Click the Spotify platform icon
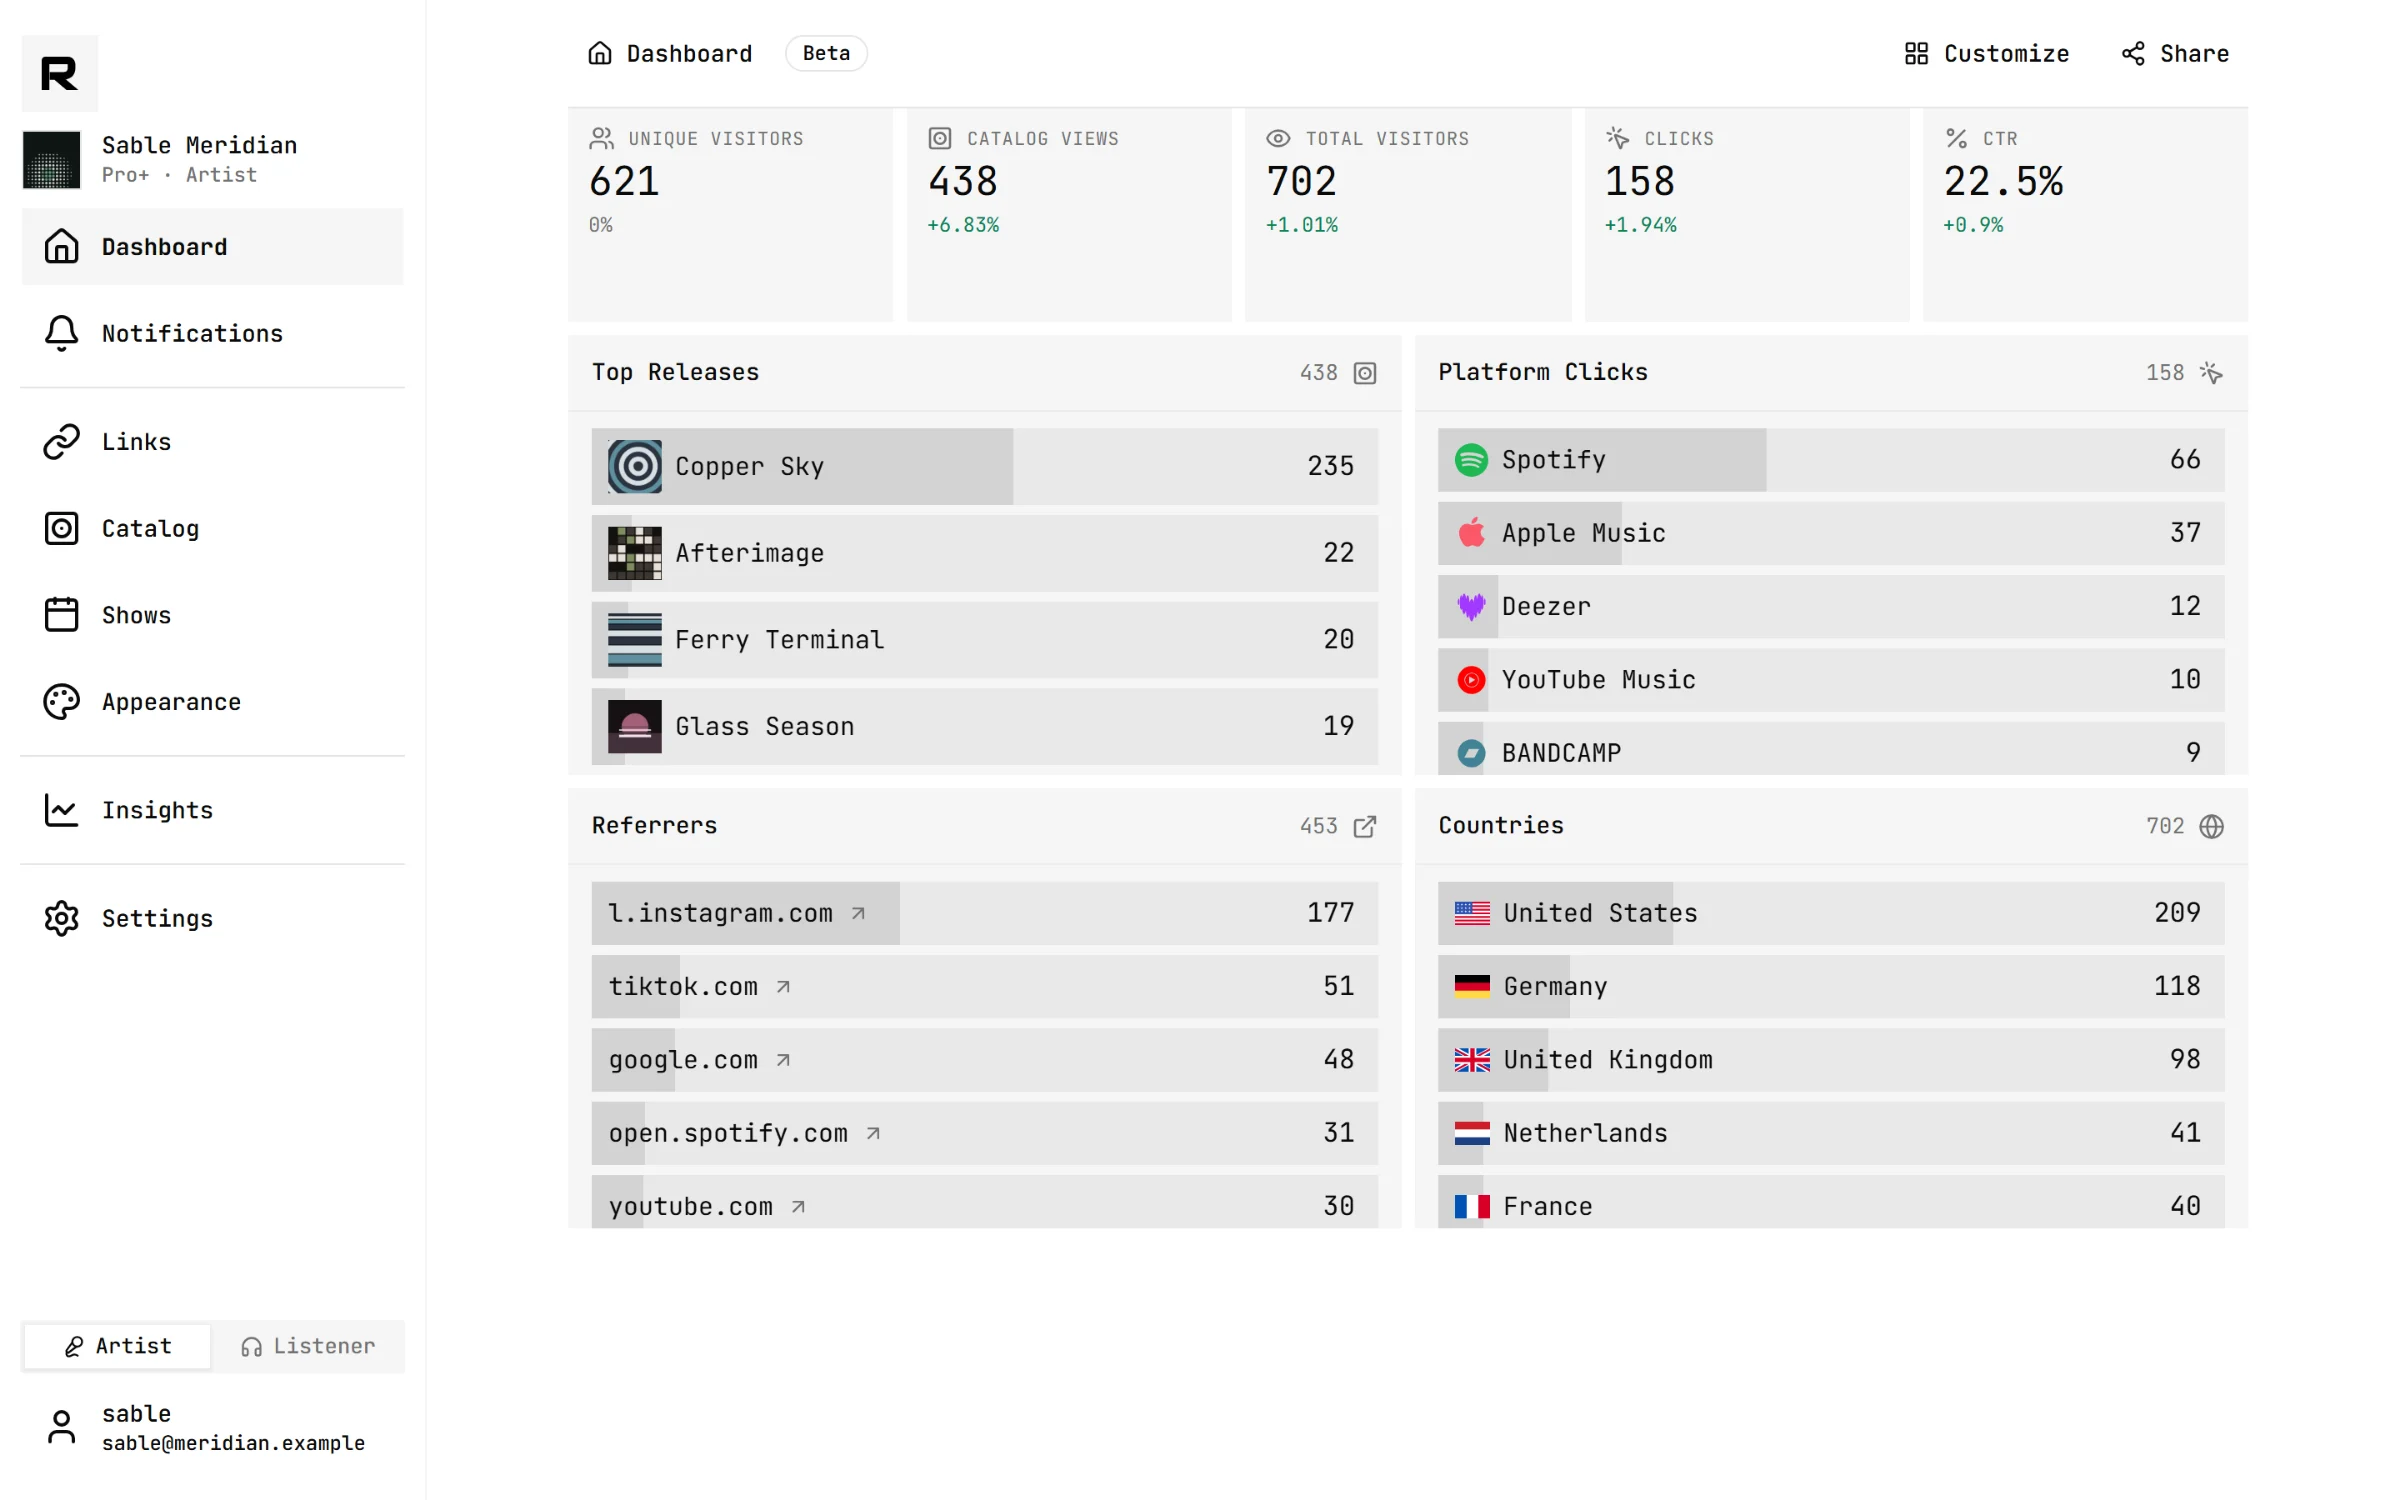 (1471, 460)
